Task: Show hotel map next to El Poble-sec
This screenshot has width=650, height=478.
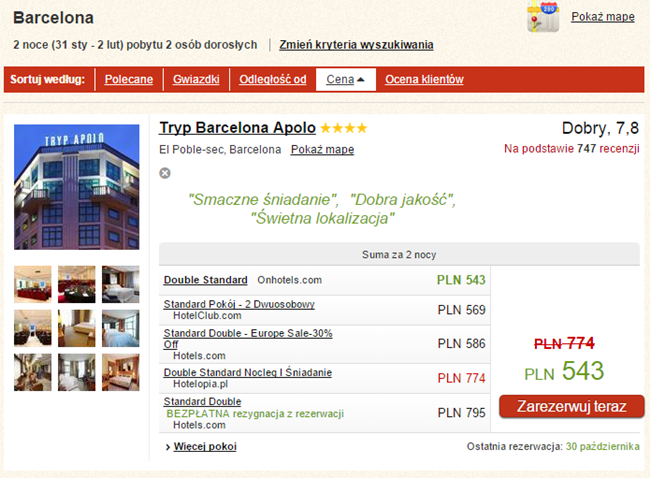Action: pyautogui.click(x=323, y=149)
